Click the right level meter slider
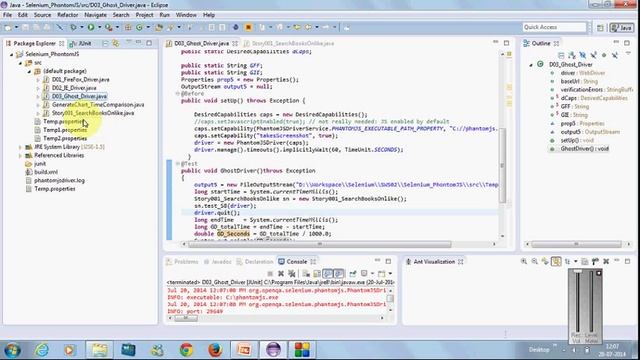 pyautogui.click(x=591, y=302)
